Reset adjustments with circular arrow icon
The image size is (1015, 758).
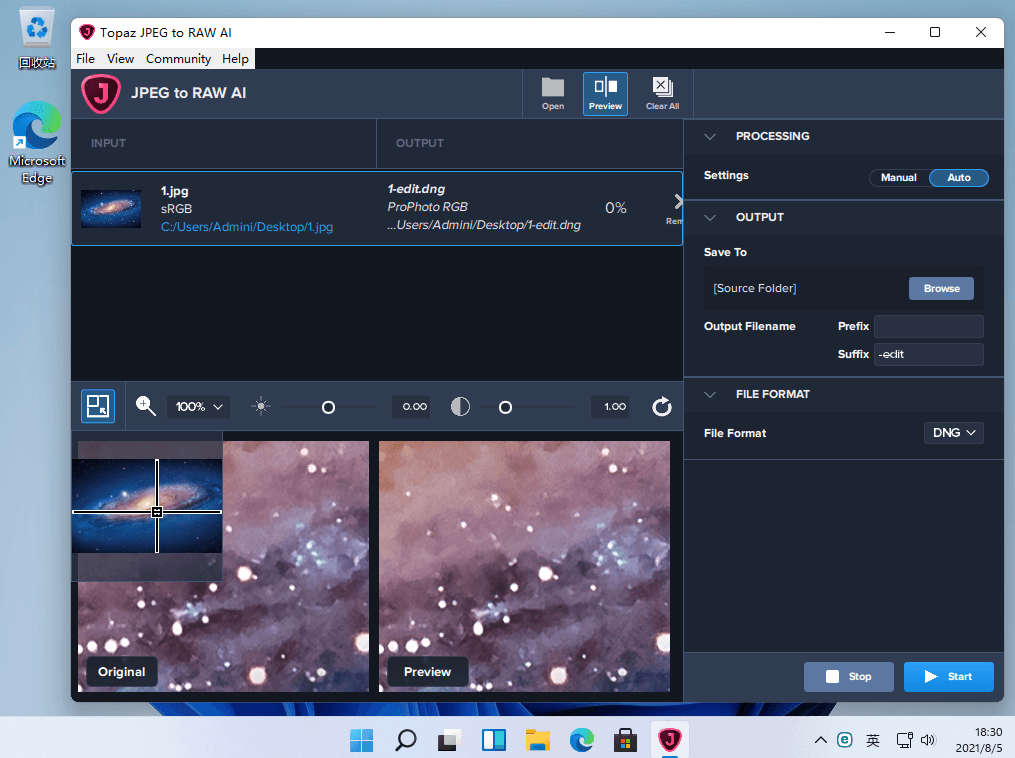pyautogui.click(x=662, y=407)
